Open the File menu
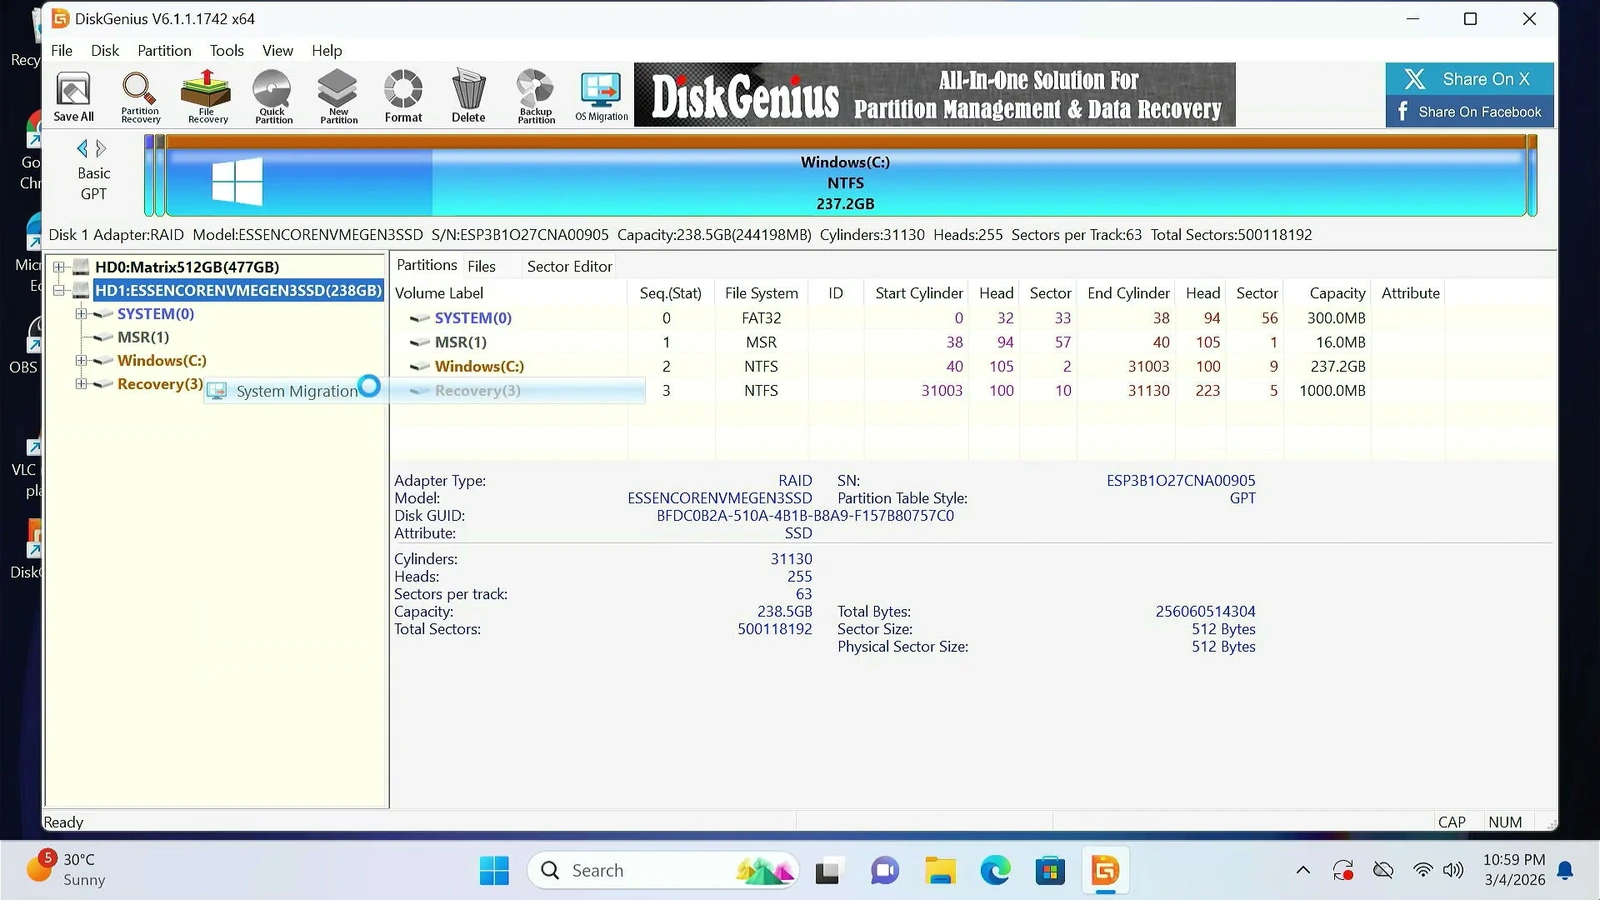This screenshot has height=900, width=1600. (61, 50)
